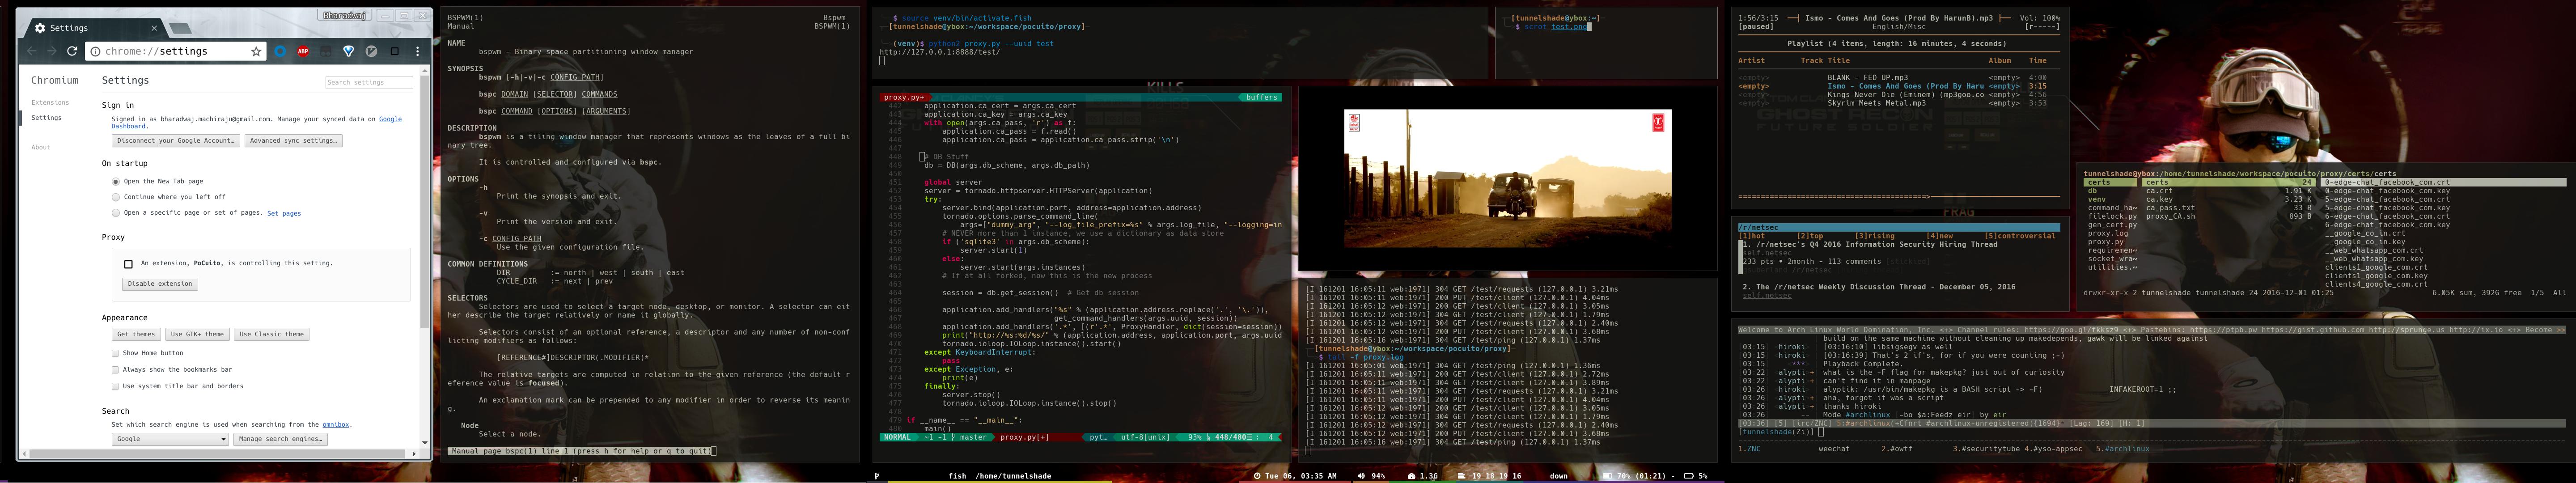This screenshot has height=483, width=2576.
Task: Bookmark this page with the star icon
Action: click(256, 51)
